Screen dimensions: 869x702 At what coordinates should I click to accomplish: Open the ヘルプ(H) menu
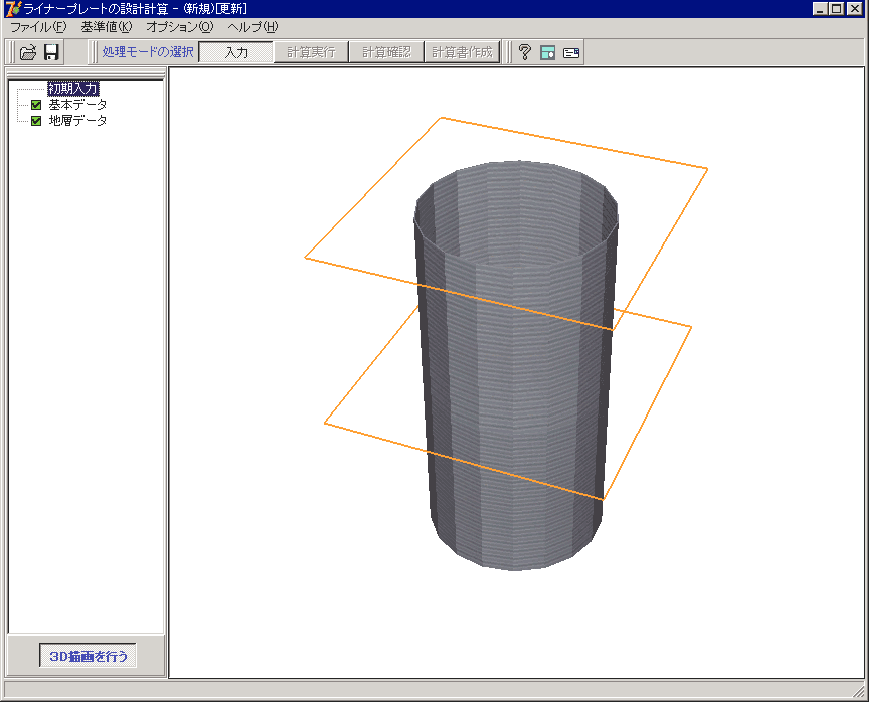(x=253, y=27)
